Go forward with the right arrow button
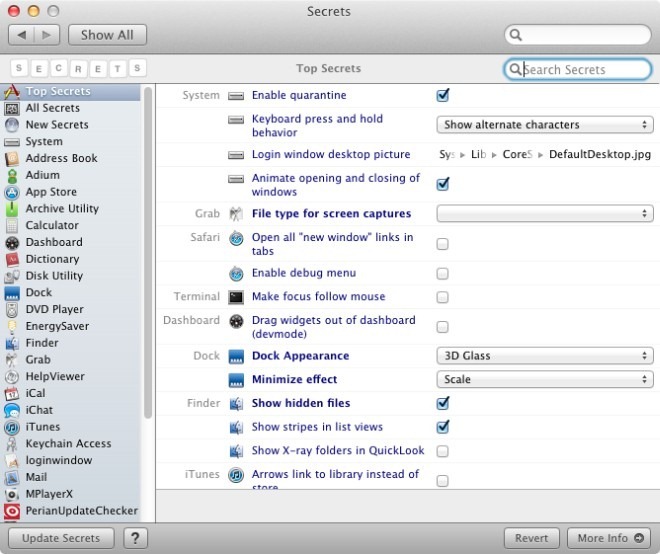This screenshot has width=660, height=554. click(x=47, y=35)
